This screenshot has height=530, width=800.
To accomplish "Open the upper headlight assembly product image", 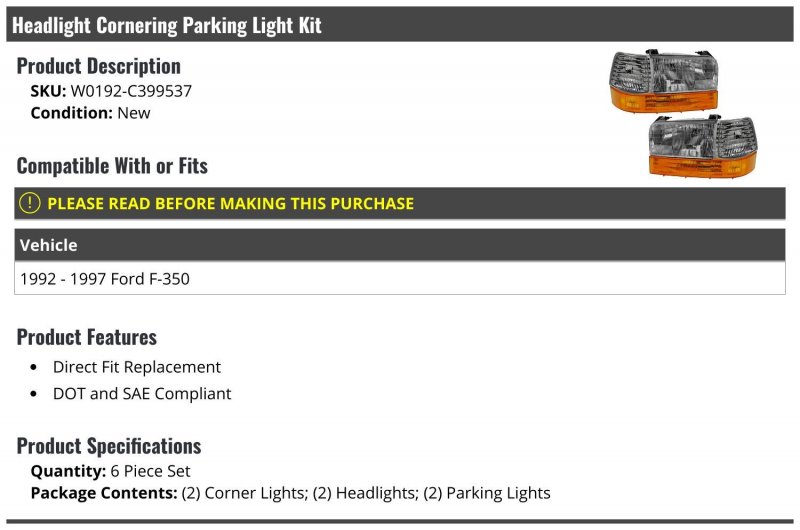I will (x=664, y=81).
